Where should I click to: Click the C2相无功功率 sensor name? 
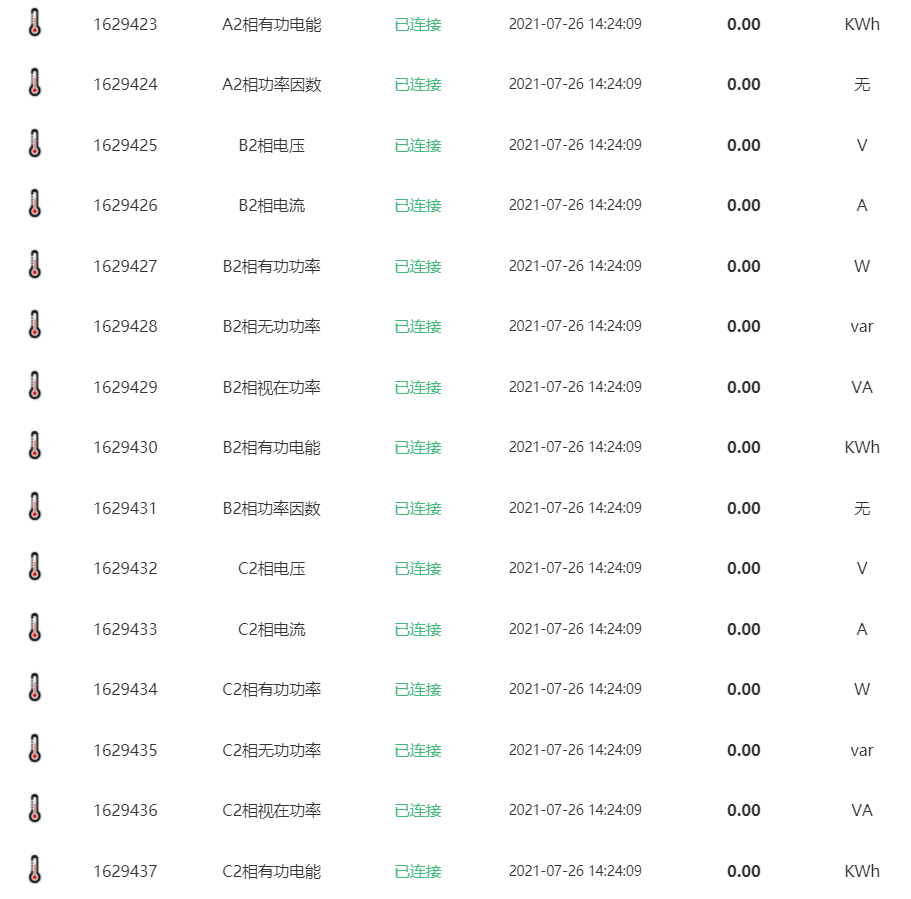coord(271,750)
